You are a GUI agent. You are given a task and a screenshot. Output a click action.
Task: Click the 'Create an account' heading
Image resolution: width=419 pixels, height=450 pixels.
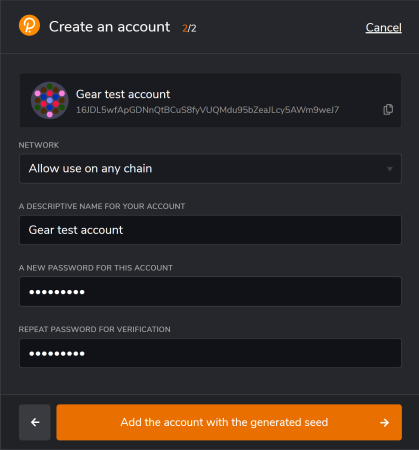110,27
